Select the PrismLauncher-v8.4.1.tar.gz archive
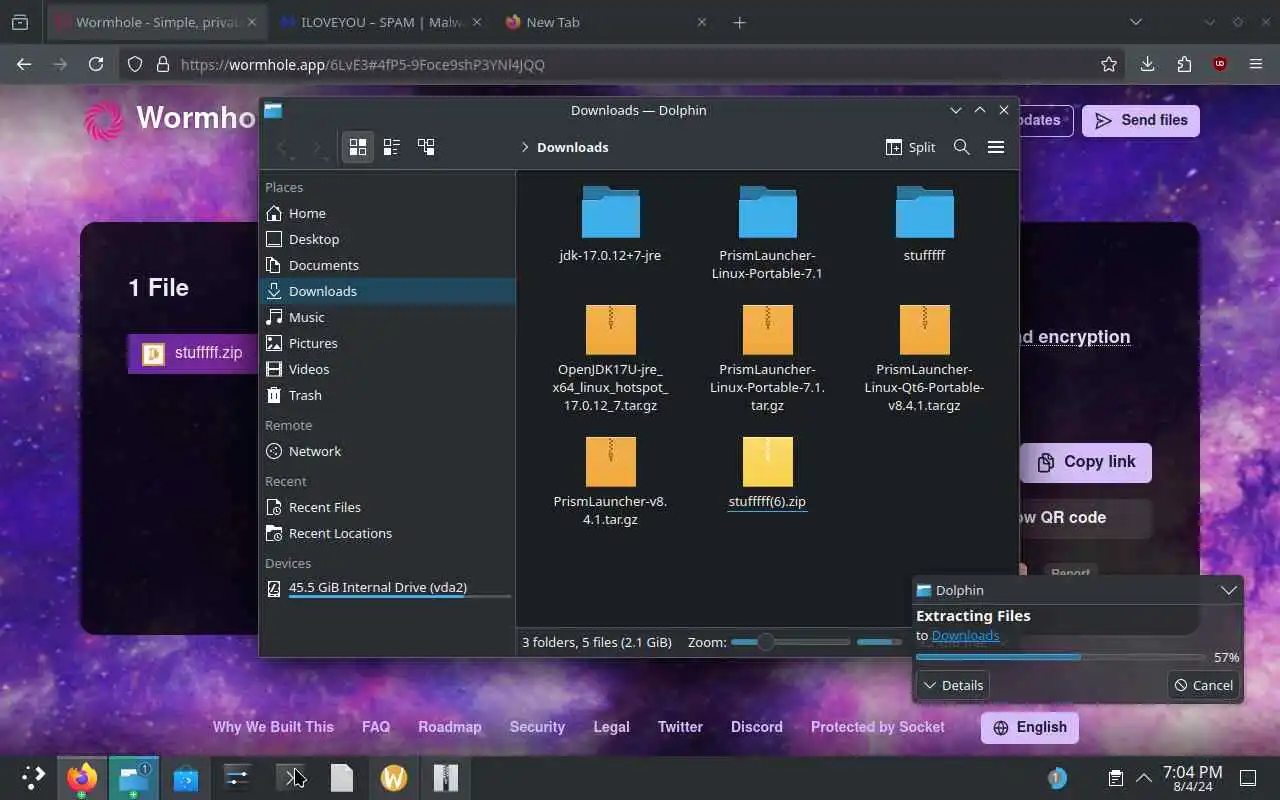 pos(610,482)
